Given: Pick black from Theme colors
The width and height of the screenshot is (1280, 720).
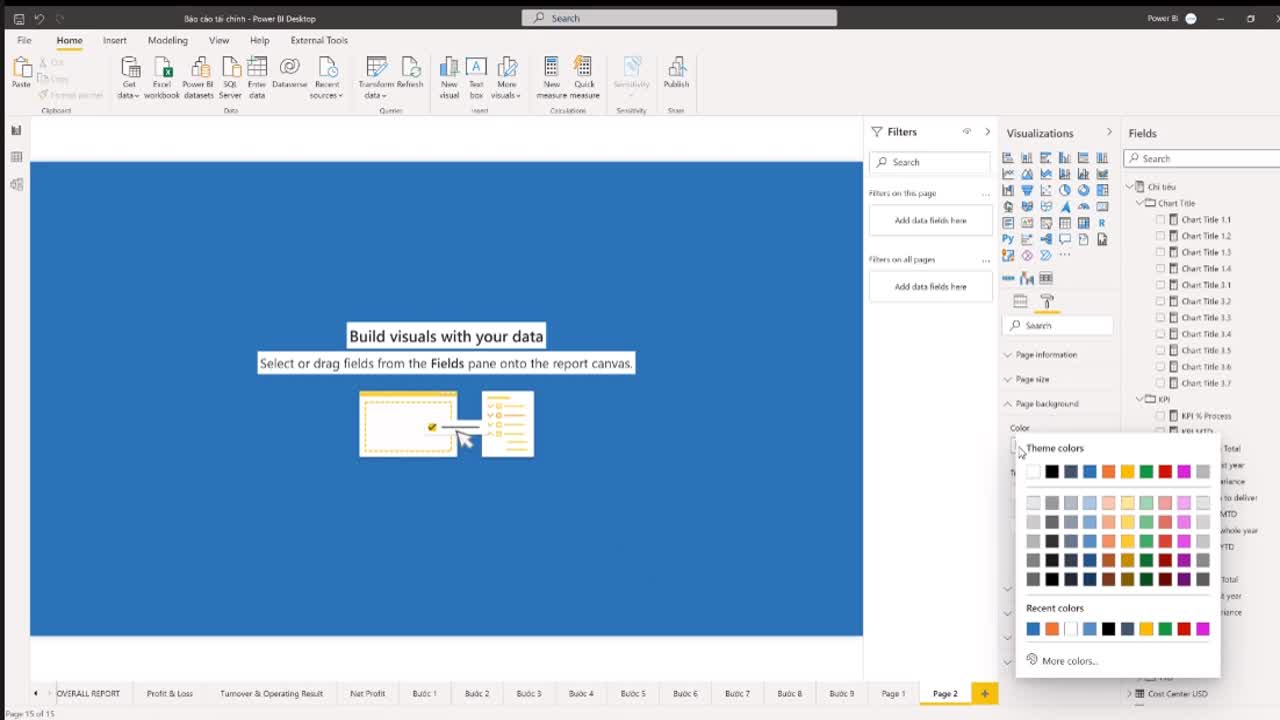Looking at the screenshot, I should click(1052, 472).
